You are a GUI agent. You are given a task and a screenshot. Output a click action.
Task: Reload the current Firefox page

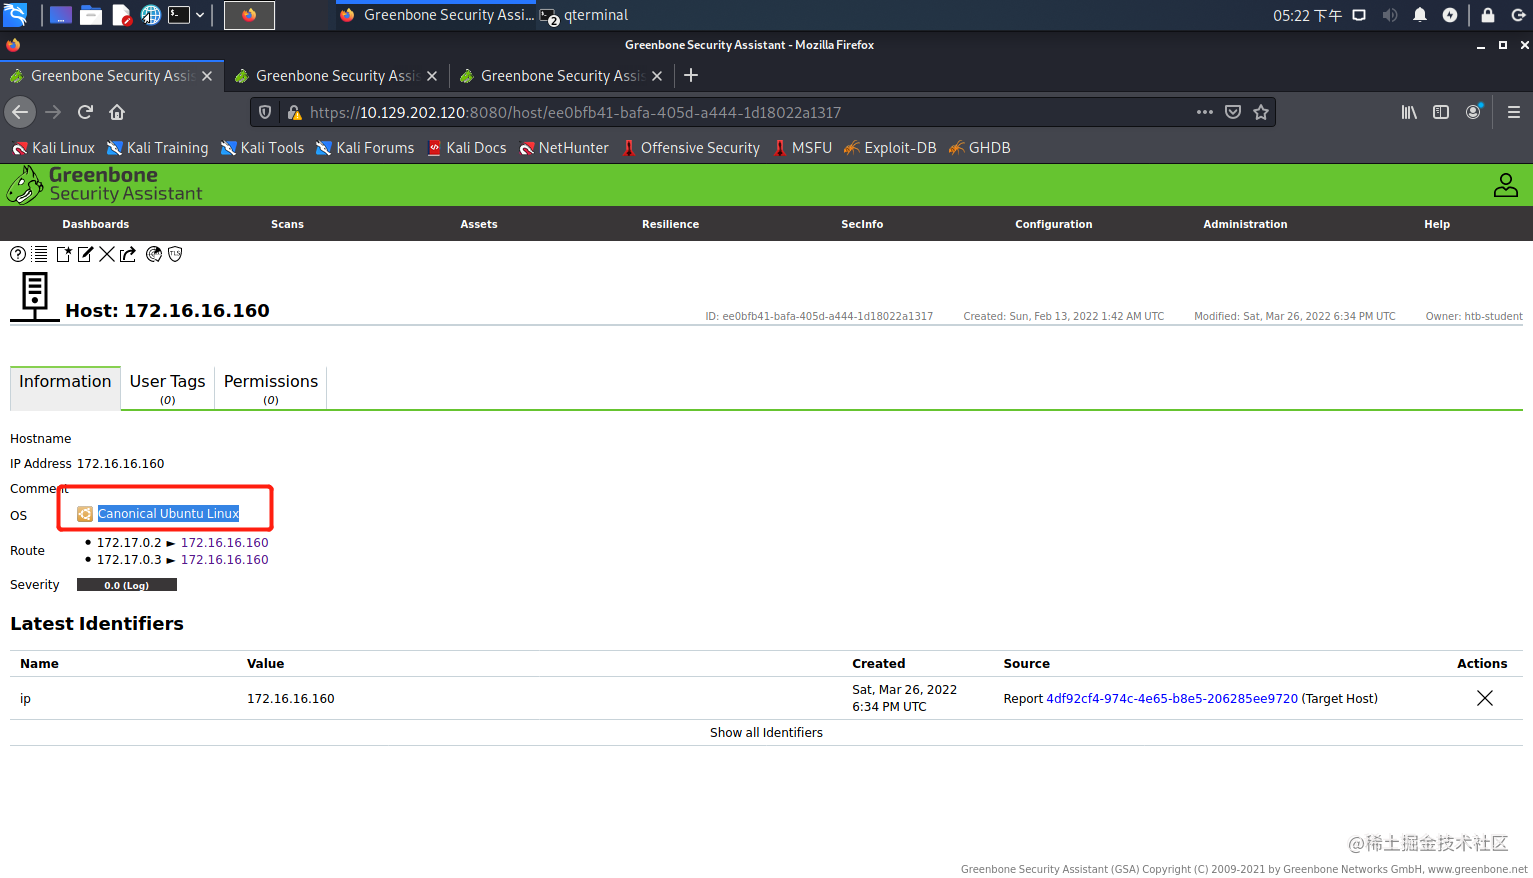86,112
